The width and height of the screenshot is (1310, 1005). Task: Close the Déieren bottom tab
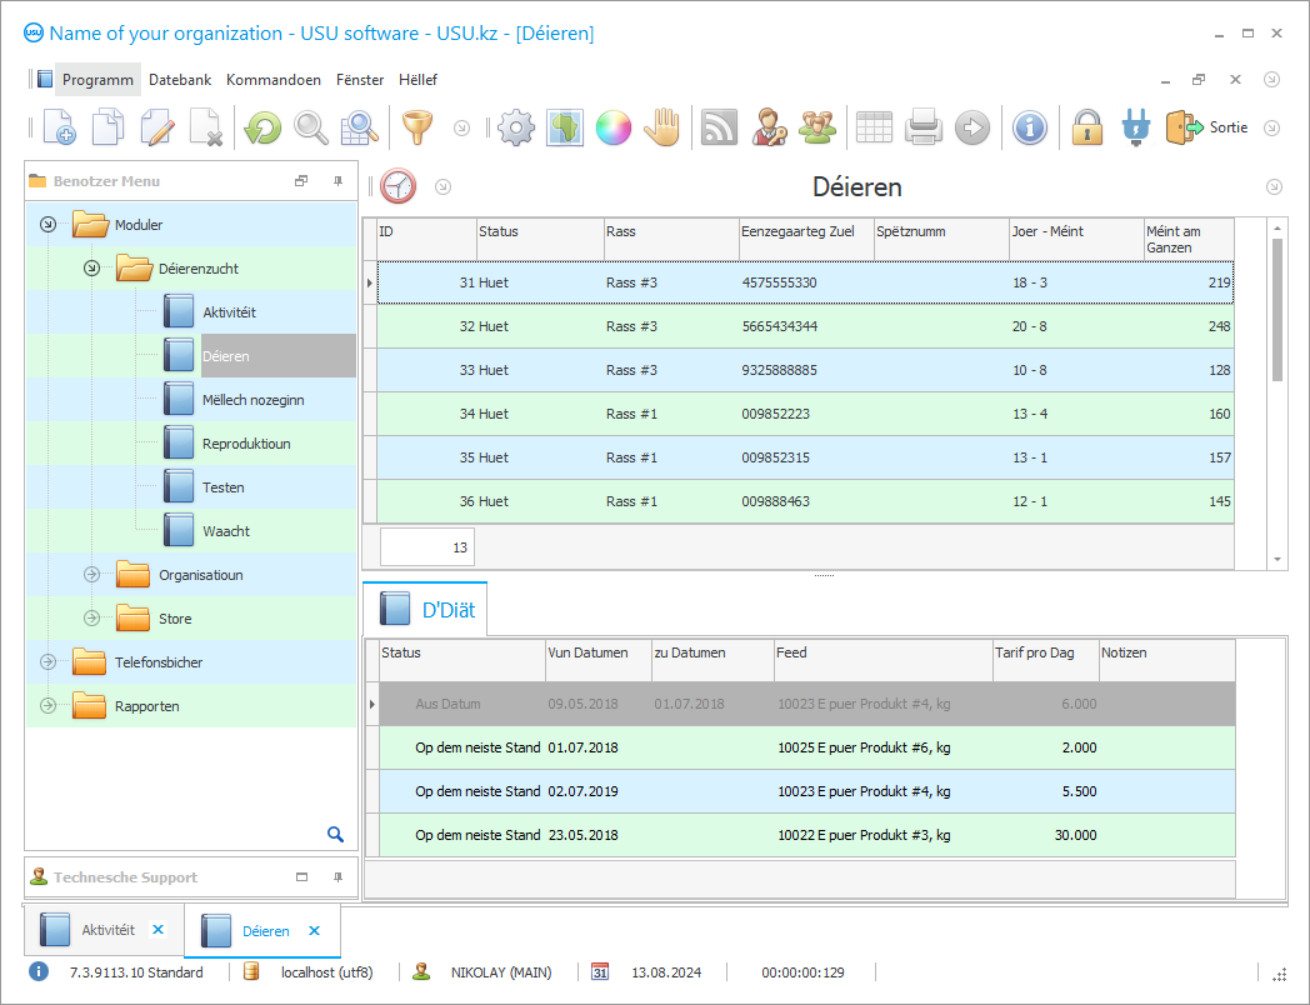click(314, 930)
